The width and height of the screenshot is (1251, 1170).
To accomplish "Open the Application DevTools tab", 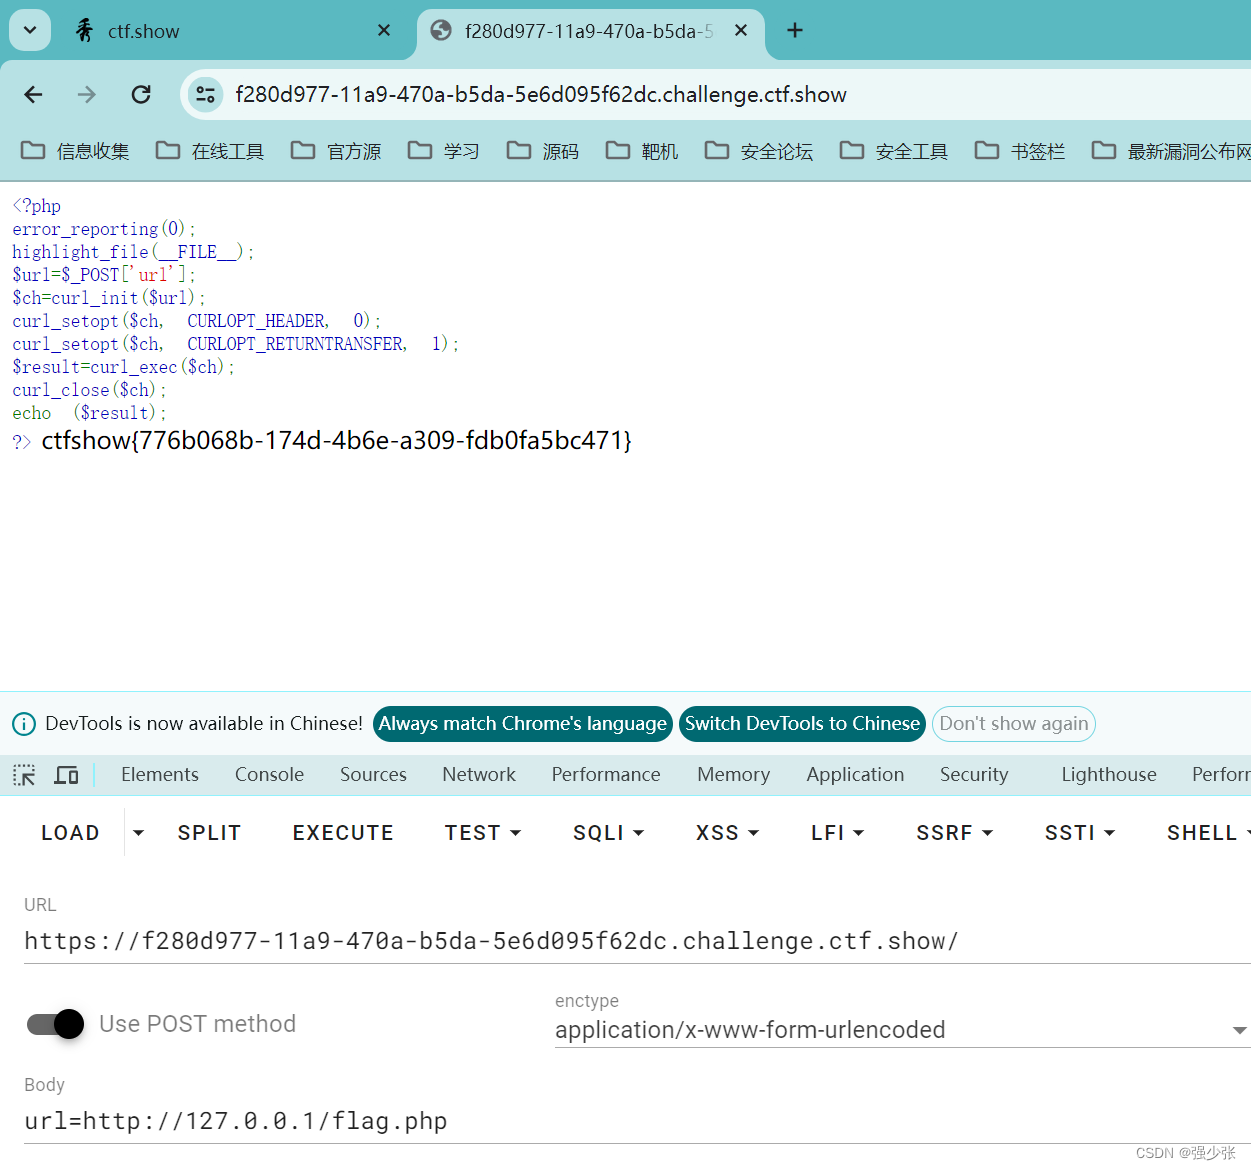I will click(x=855, y=775).
